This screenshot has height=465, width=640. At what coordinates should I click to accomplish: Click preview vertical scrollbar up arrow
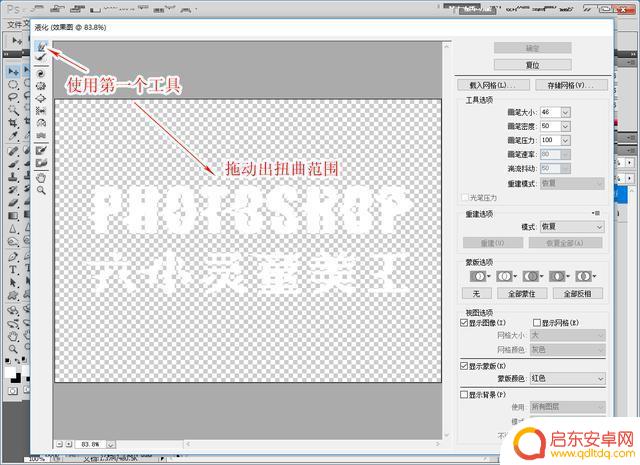click(x=447, y=46)
